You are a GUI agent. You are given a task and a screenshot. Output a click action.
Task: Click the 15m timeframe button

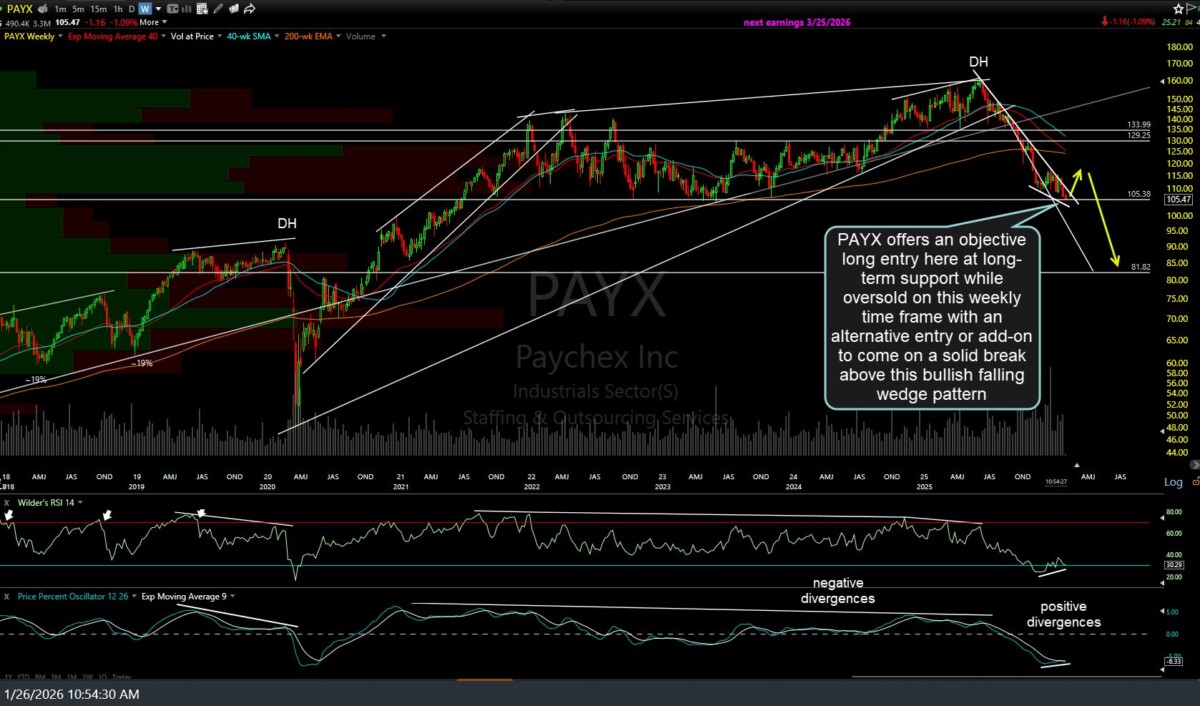coord(98,9)
